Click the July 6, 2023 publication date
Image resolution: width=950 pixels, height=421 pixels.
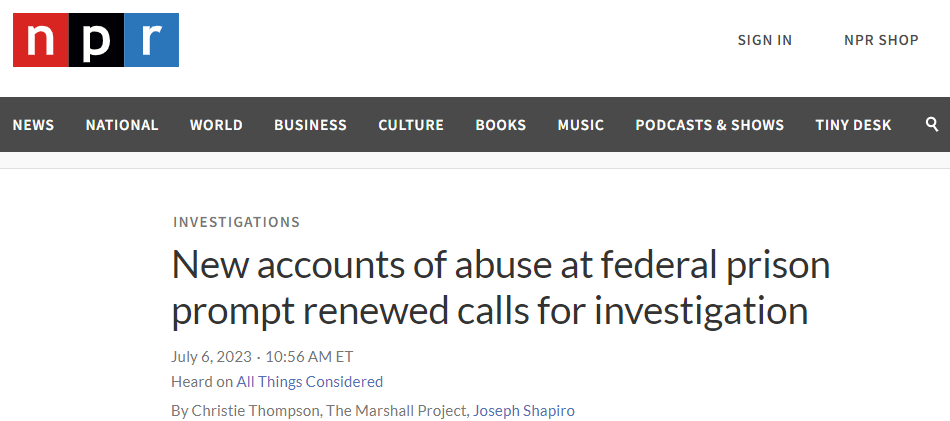click(211, 356)
